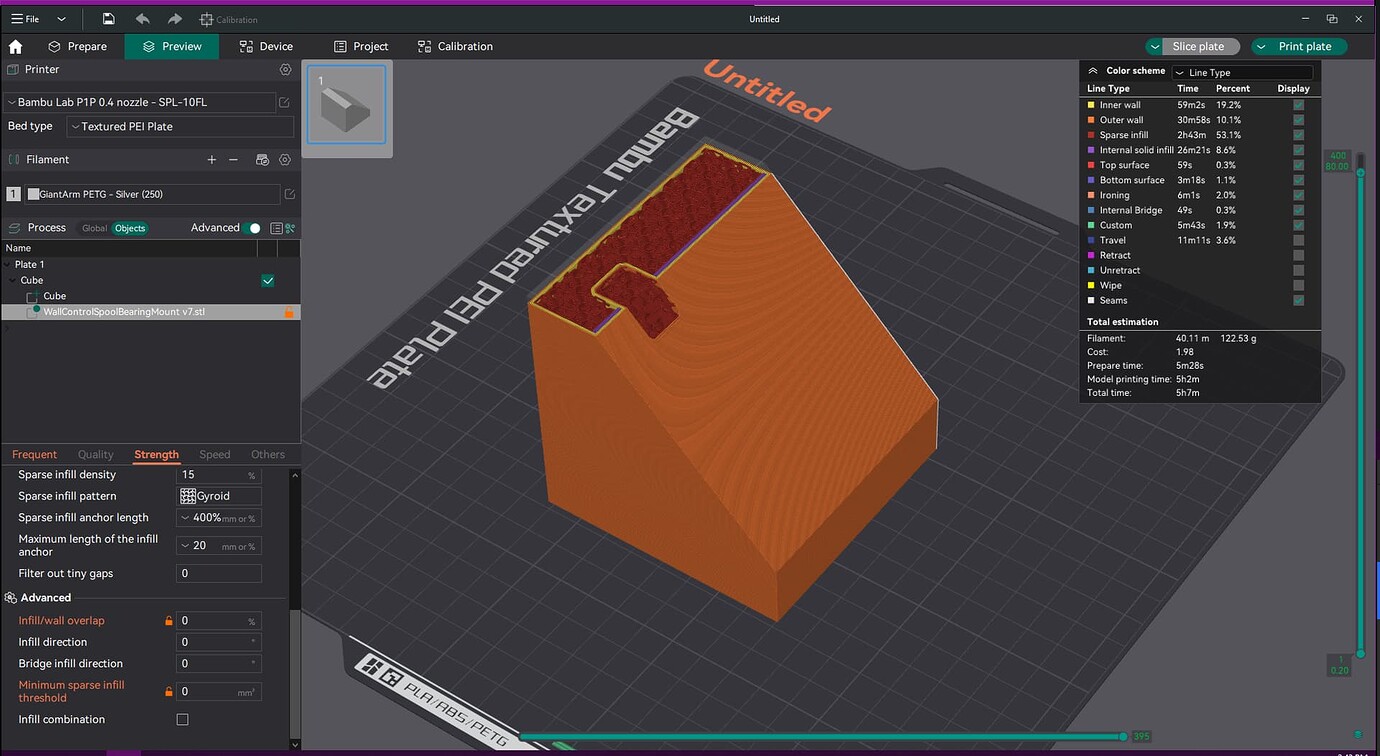Click the compare presets list icon
Viewport: 1380px width, 756px height.
[276, 228]
